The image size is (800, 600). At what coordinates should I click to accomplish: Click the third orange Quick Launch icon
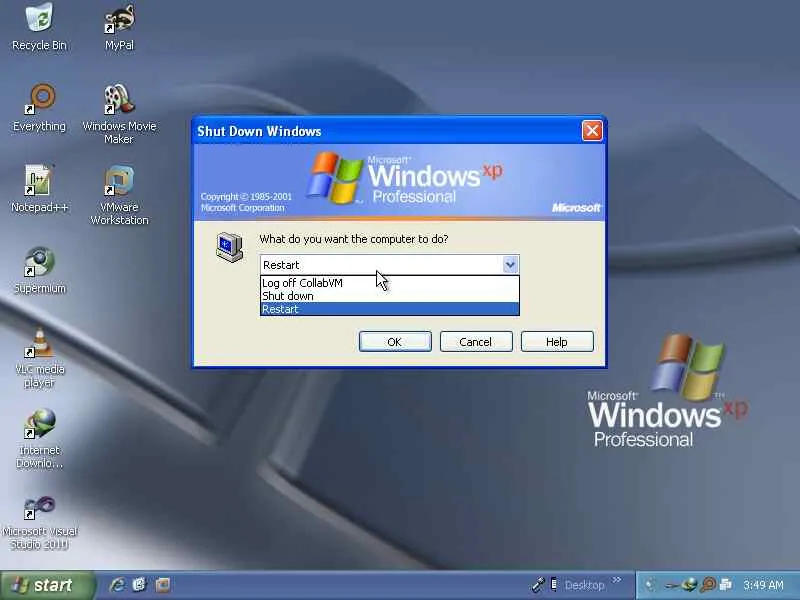(162, 585)
